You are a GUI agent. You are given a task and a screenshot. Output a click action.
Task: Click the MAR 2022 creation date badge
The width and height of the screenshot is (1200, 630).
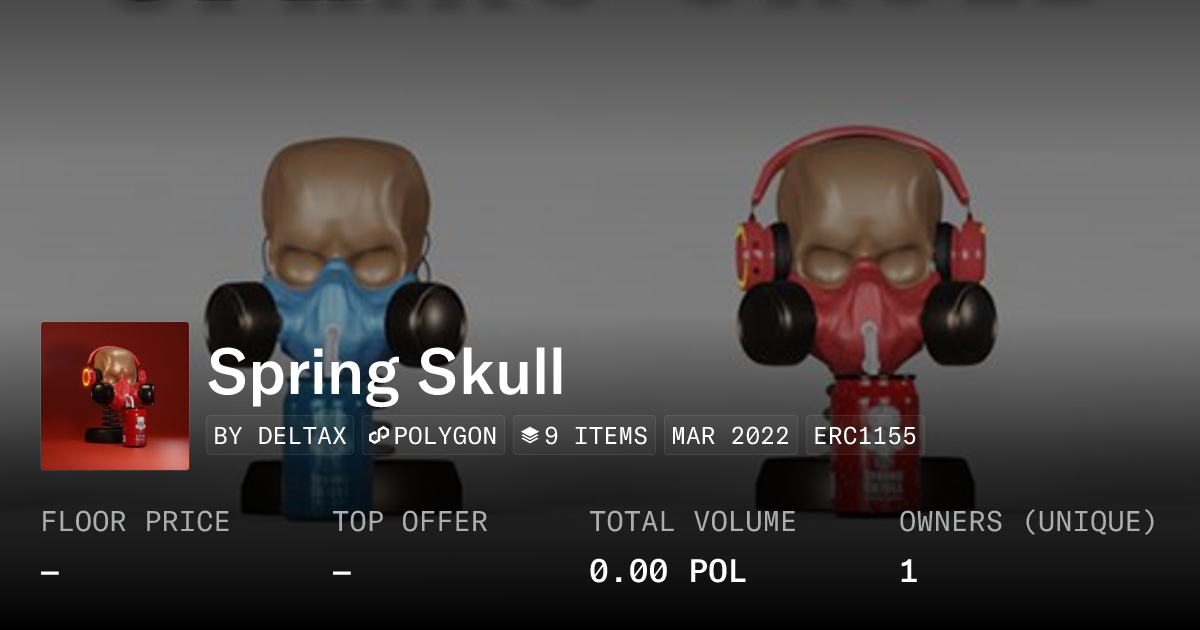tap(731, 436)
